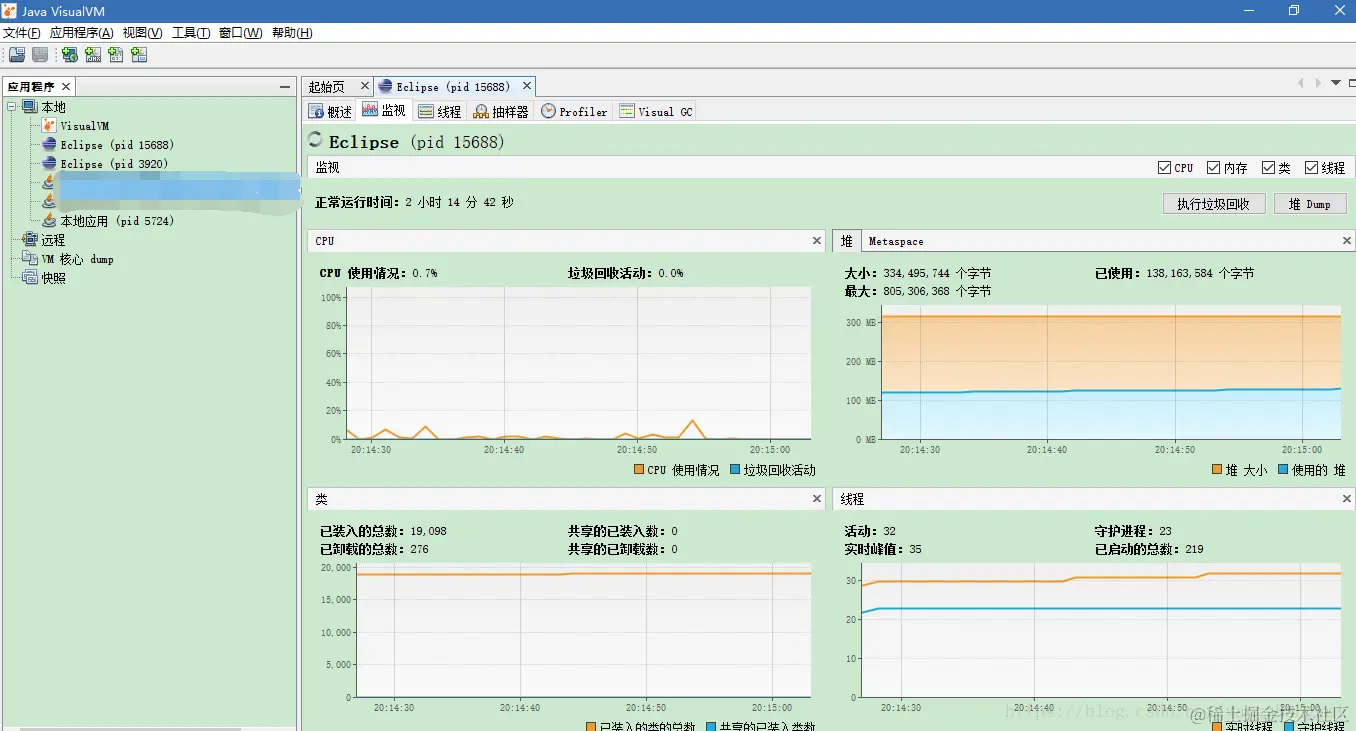This screenshot has height=731, width=1356.
Task: Click the 执行垃圾回收 button
Action: tap(1214, 204)
